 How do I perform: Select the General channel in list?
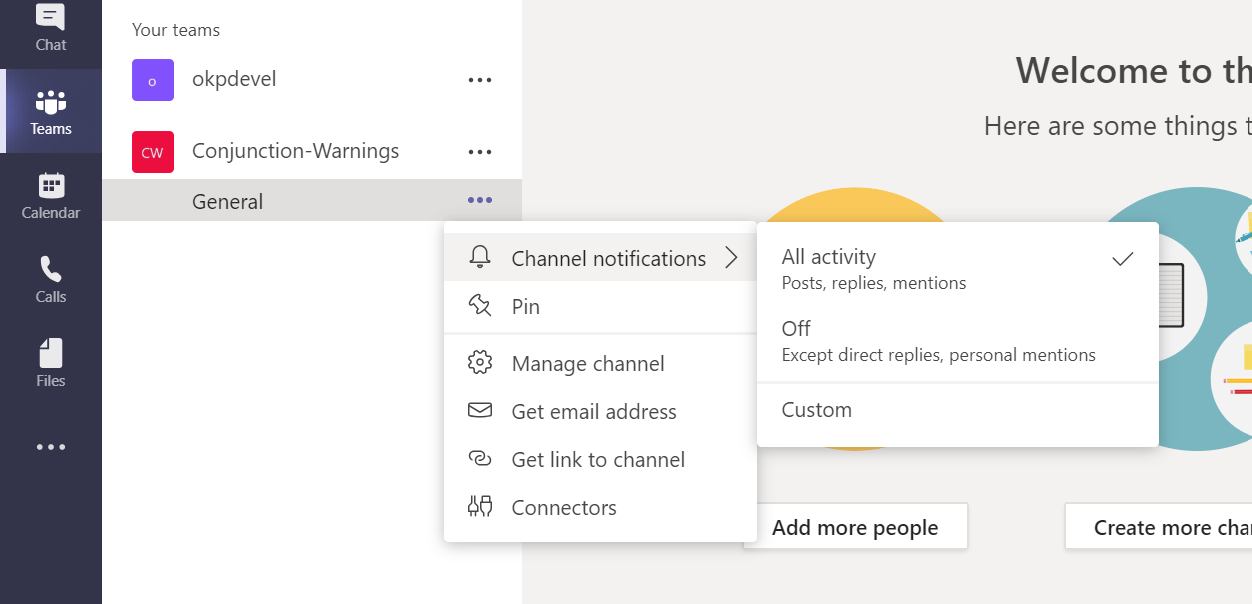point(228,201)
